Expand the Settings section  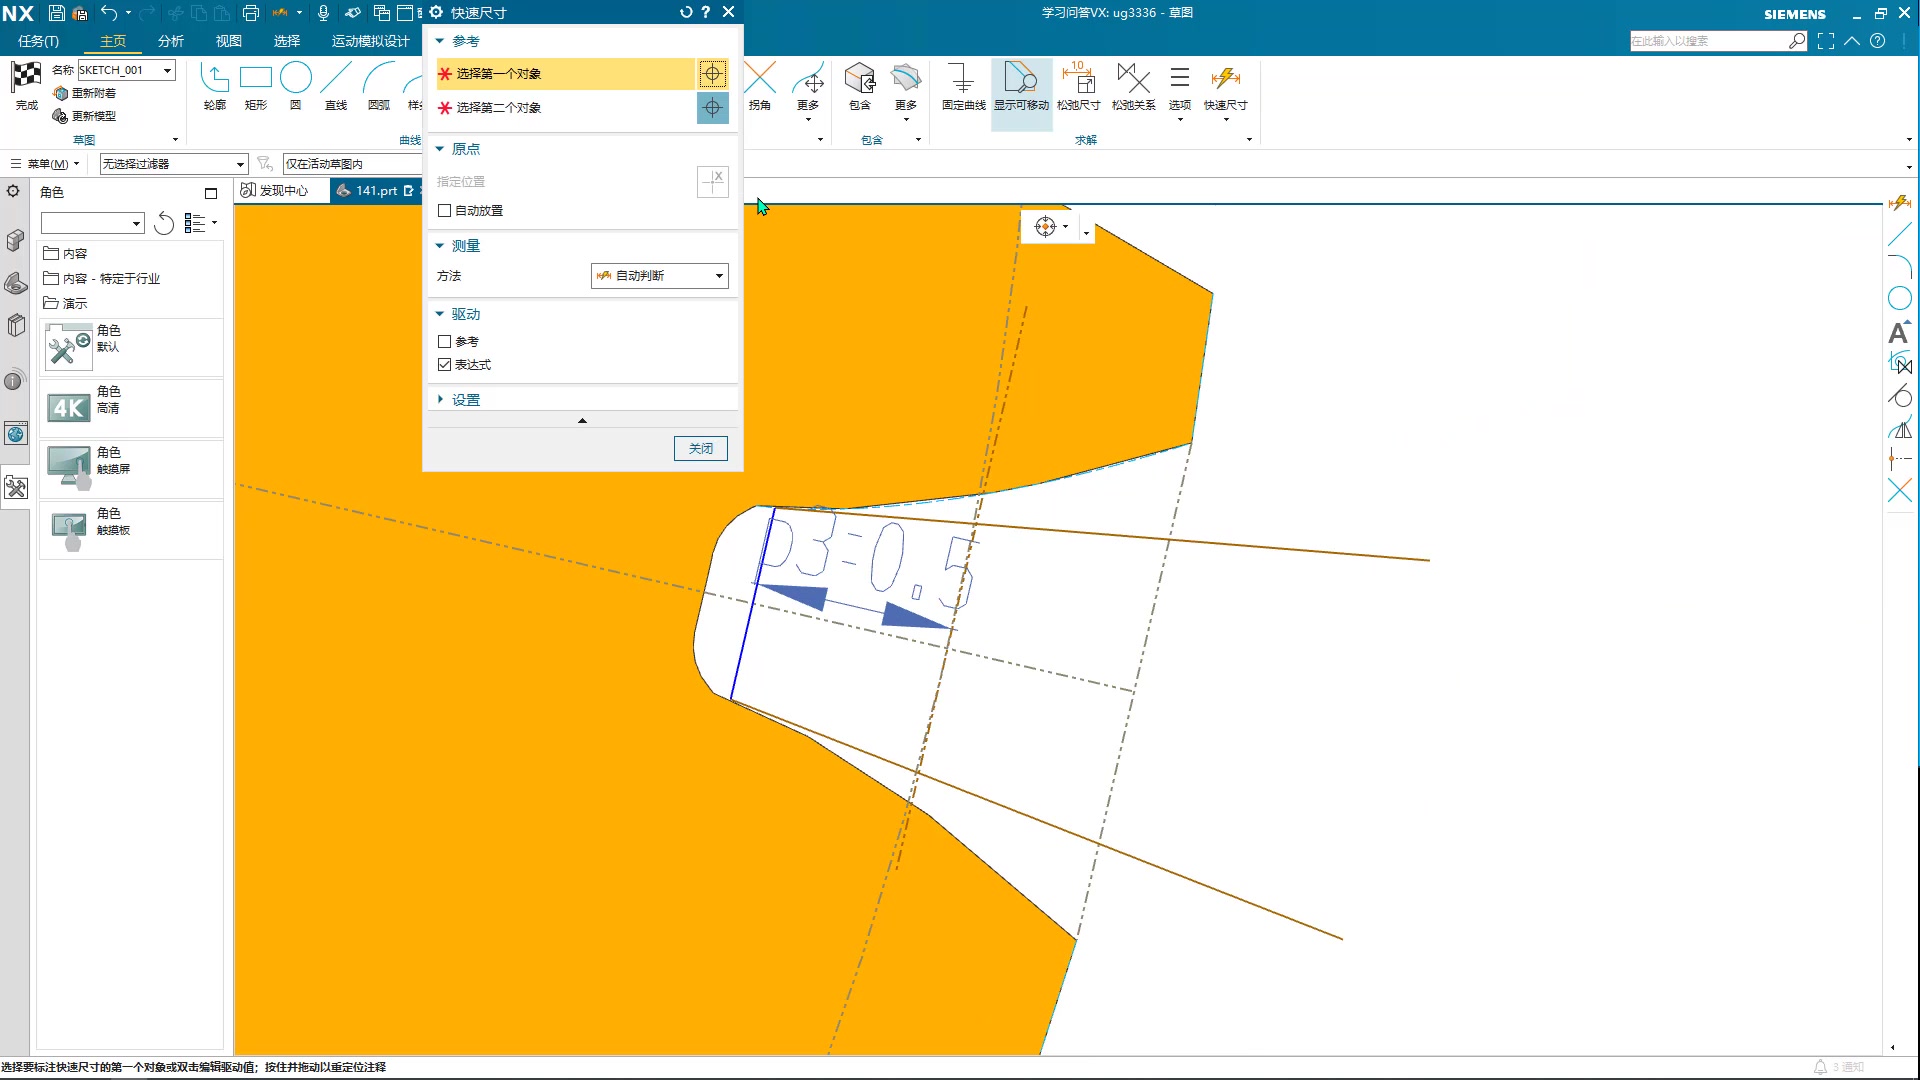[x=465, y=400]
